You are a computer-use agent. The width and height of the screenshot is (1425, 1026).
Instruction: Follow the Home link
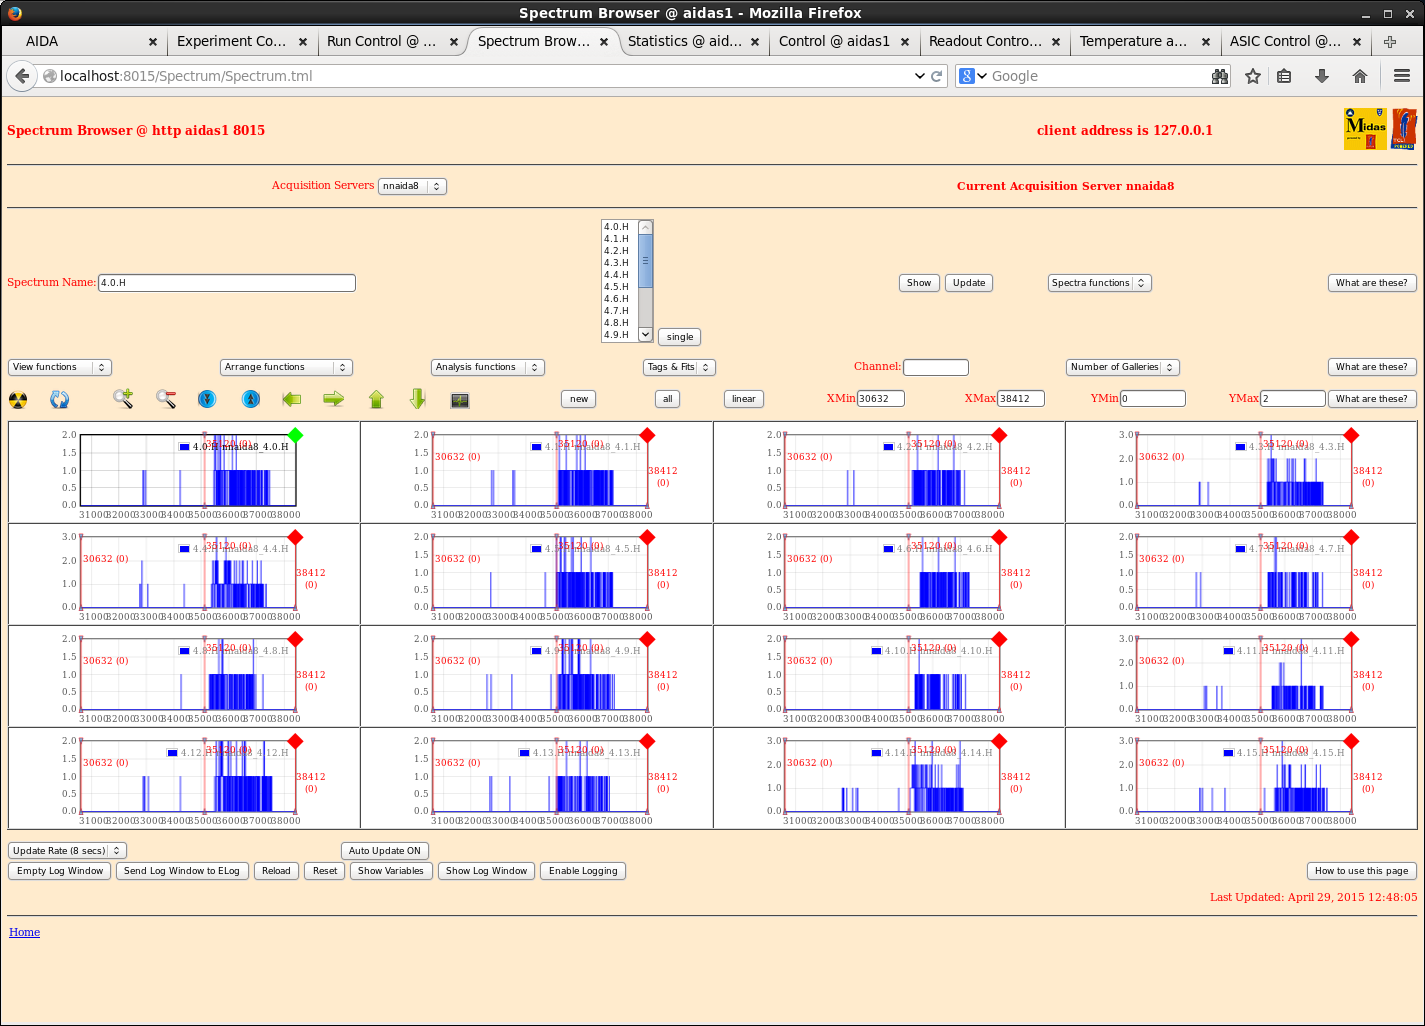25,932
